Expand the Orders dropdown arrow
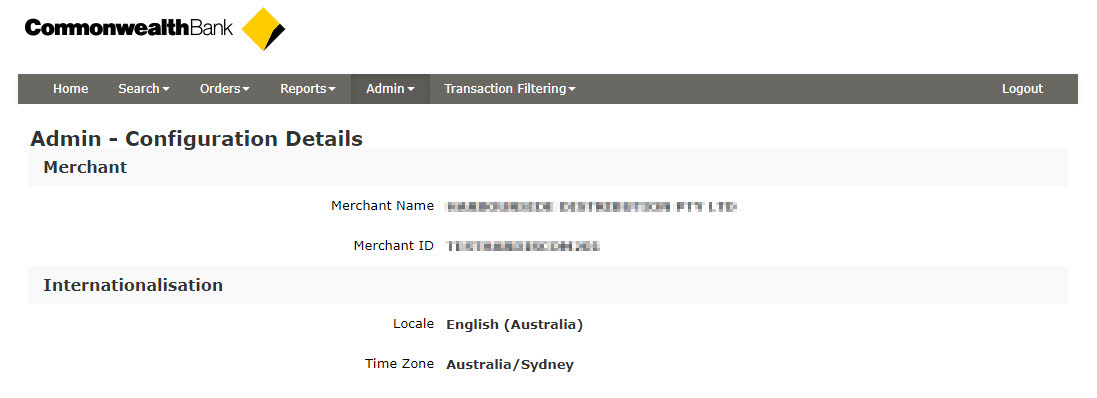 (246, 90)
